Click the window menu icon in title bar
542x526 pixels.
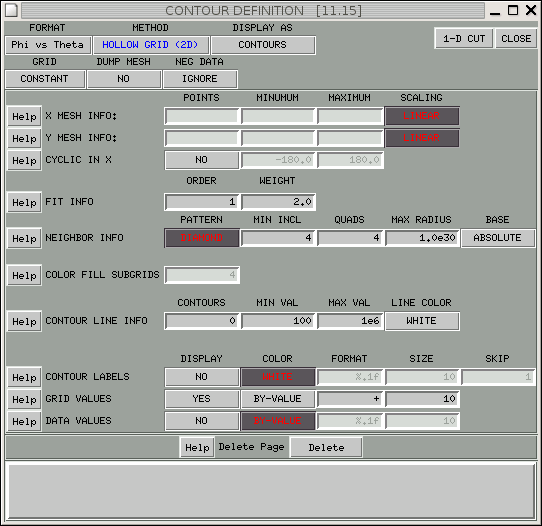click(x=11, y=10)
